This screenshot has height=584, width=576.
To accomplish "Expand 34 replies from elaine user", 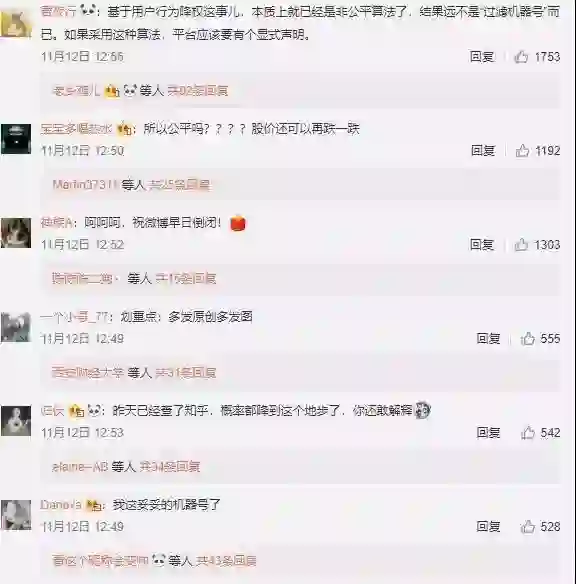I will pos(170,466).
